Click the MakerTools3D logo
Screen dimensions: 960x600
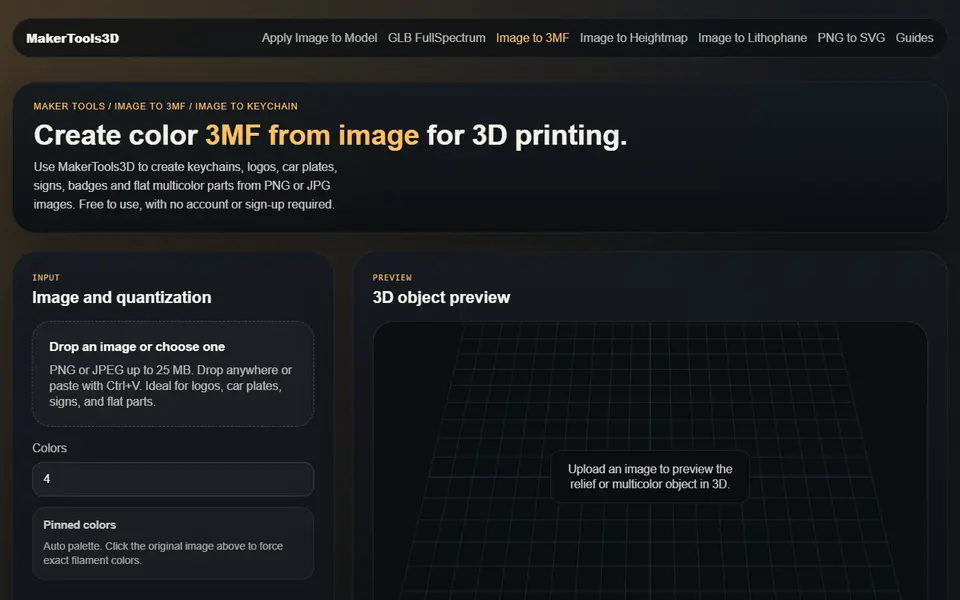click(x=72, y=38)
